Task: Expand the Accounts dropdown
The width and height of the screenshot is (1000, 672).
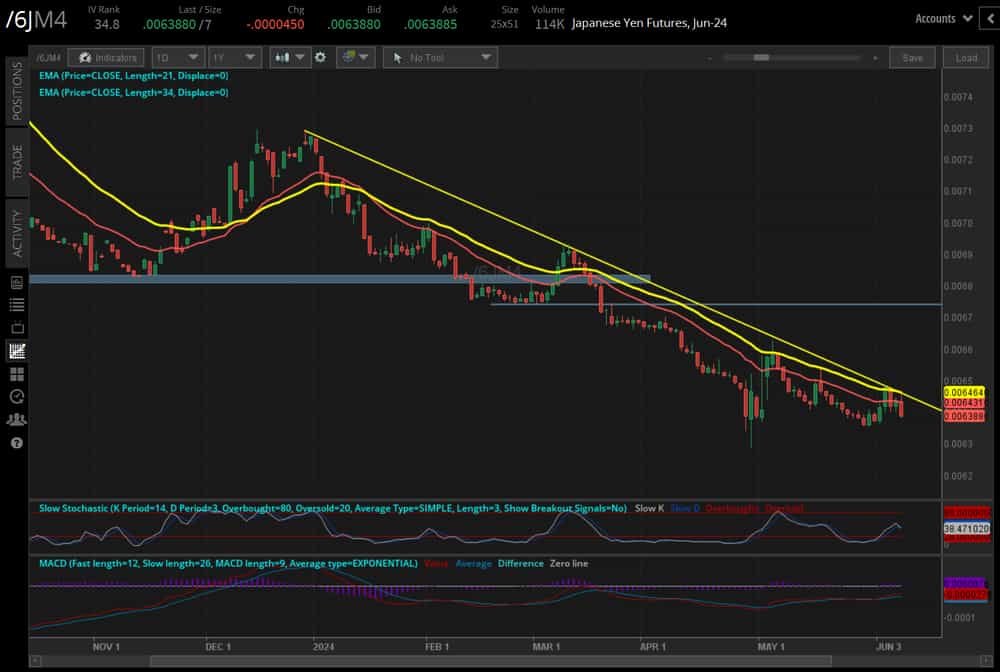Action: tap(943, 18)
